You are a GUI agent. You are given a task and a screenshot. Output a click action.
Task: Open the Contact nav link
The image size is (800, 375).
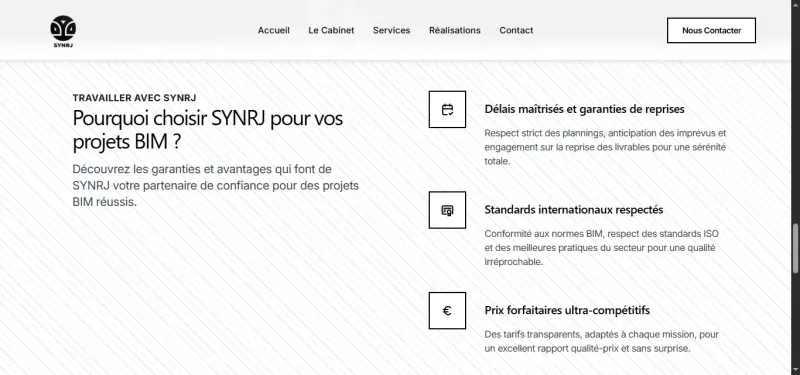pyautogui.click(x=516, y=30)
